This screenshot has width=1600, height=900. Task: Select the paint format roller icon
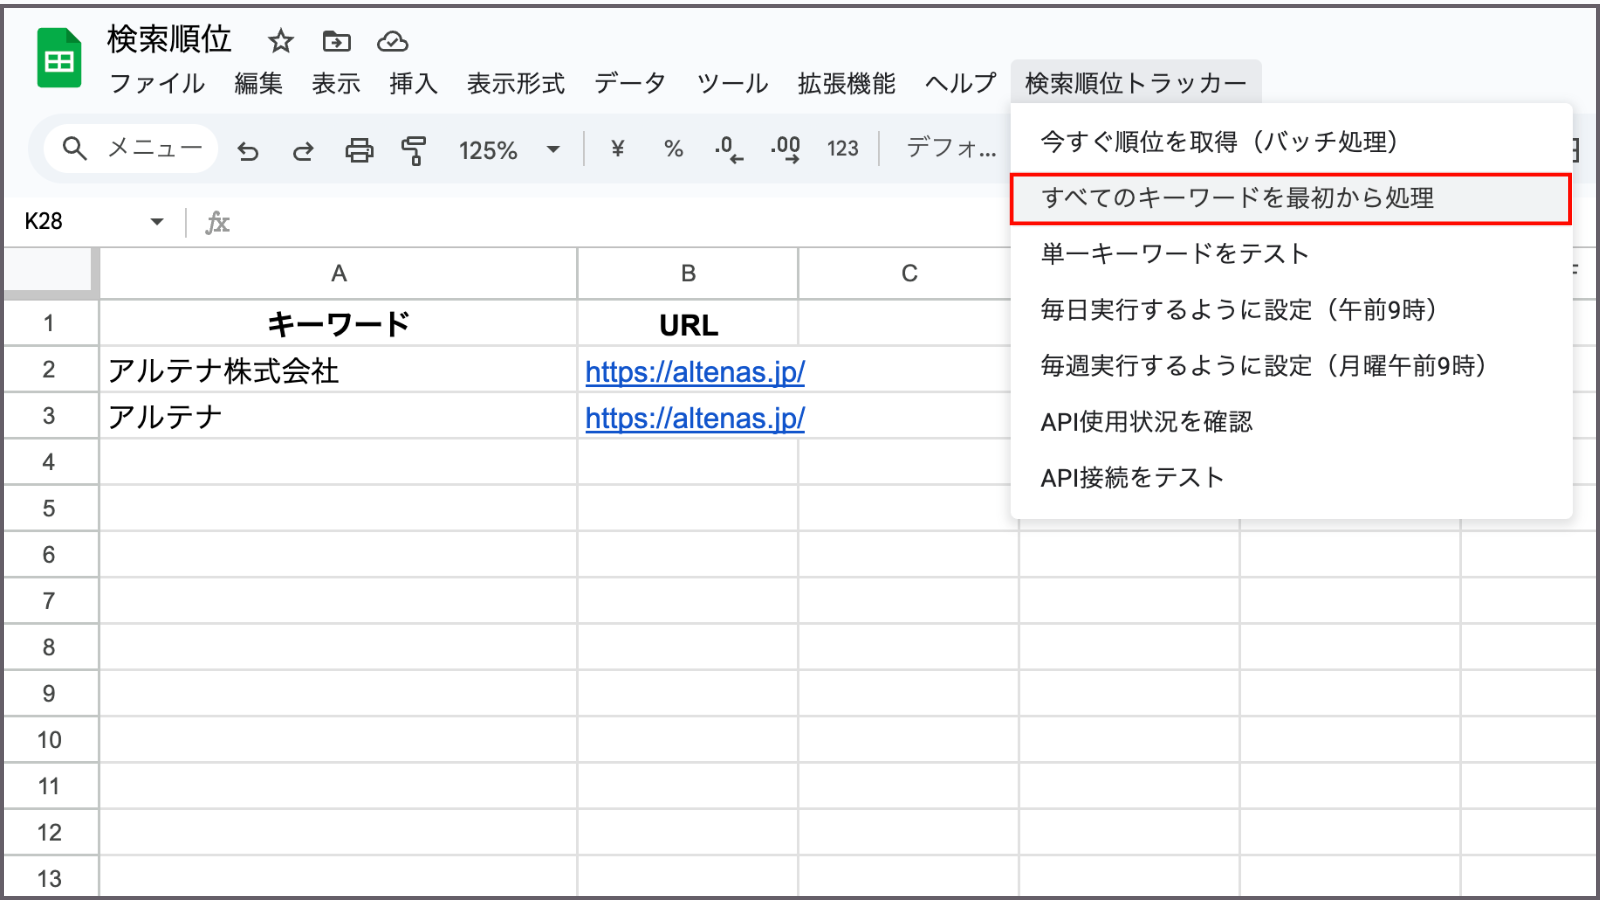(x=414, y=150)
